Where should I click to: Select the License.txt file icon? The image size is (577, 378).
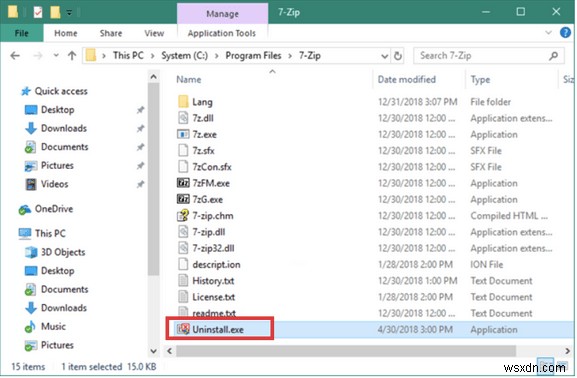(x=183, y=297)
